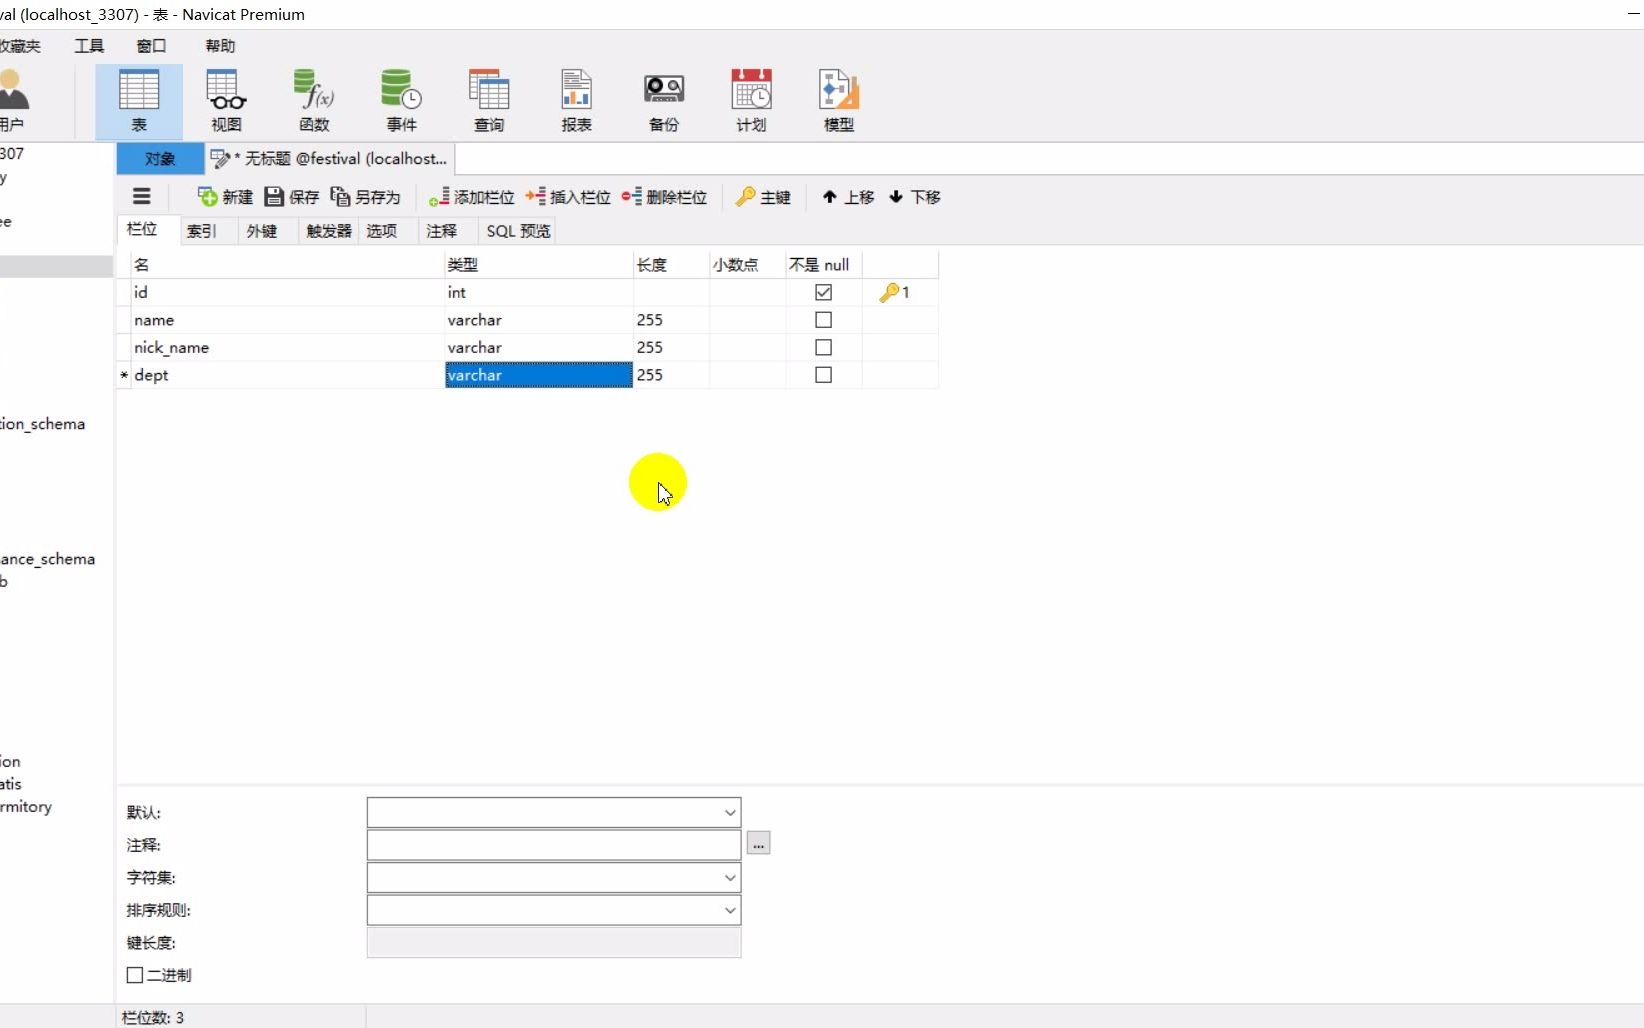Uncheck 不是 null for id field
Screen dimensions: 1644x1028
pyautogui.click(x=823, y=292)
